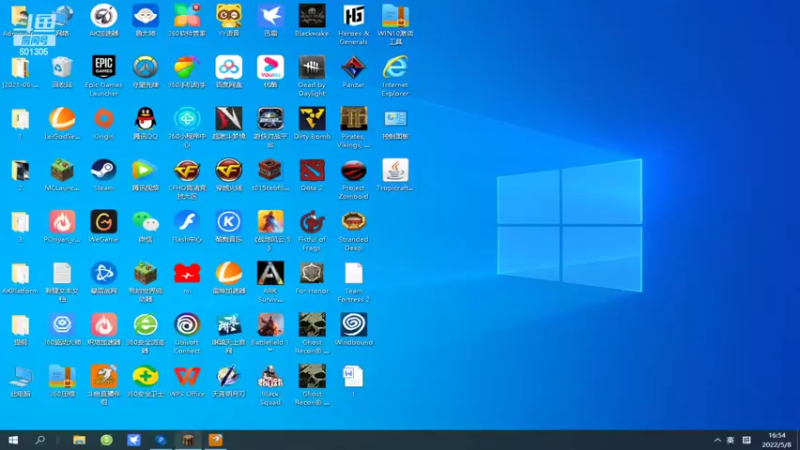Screen dimensions: 800x450
Task: Switch to the orange taskbar app
Action: [215, 440]
